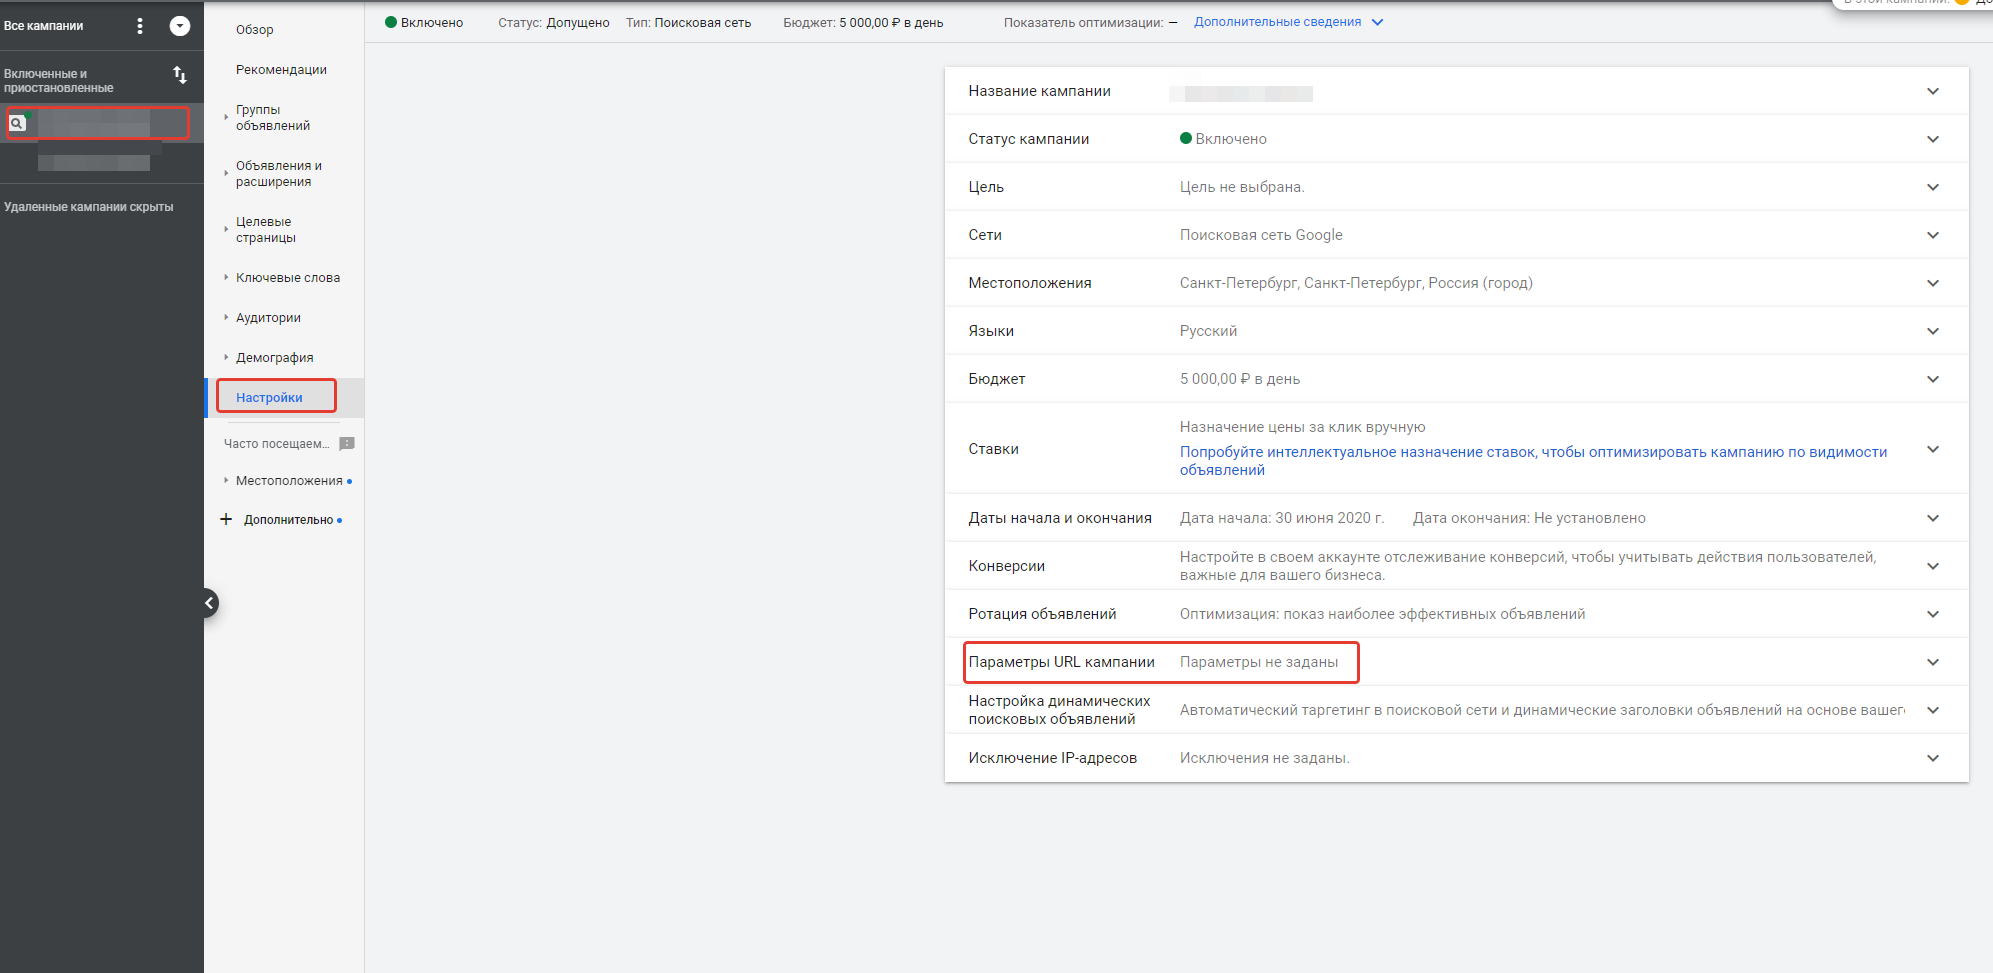Collapse the sidebar using the chevron handle
Screen dimensions: 1993x973
(209, 603)
